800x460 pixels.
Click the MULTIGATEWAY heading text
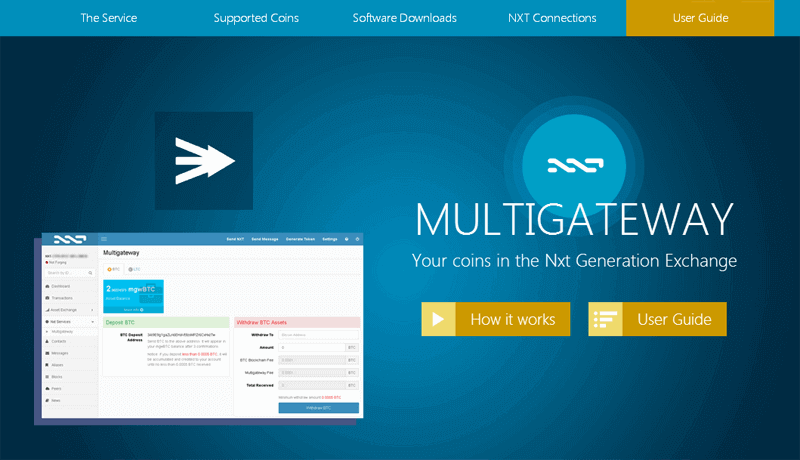point(574,220)
